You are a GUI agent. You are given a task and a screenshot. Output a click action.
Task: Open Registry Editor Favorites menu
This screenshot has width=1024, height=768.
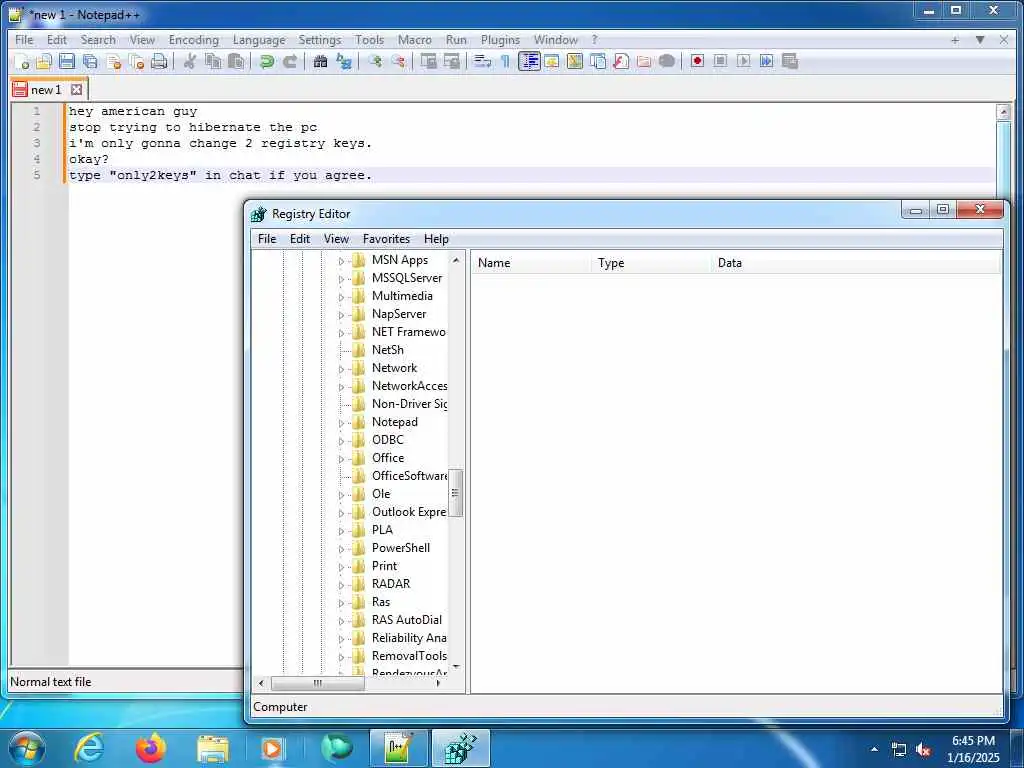386,239
